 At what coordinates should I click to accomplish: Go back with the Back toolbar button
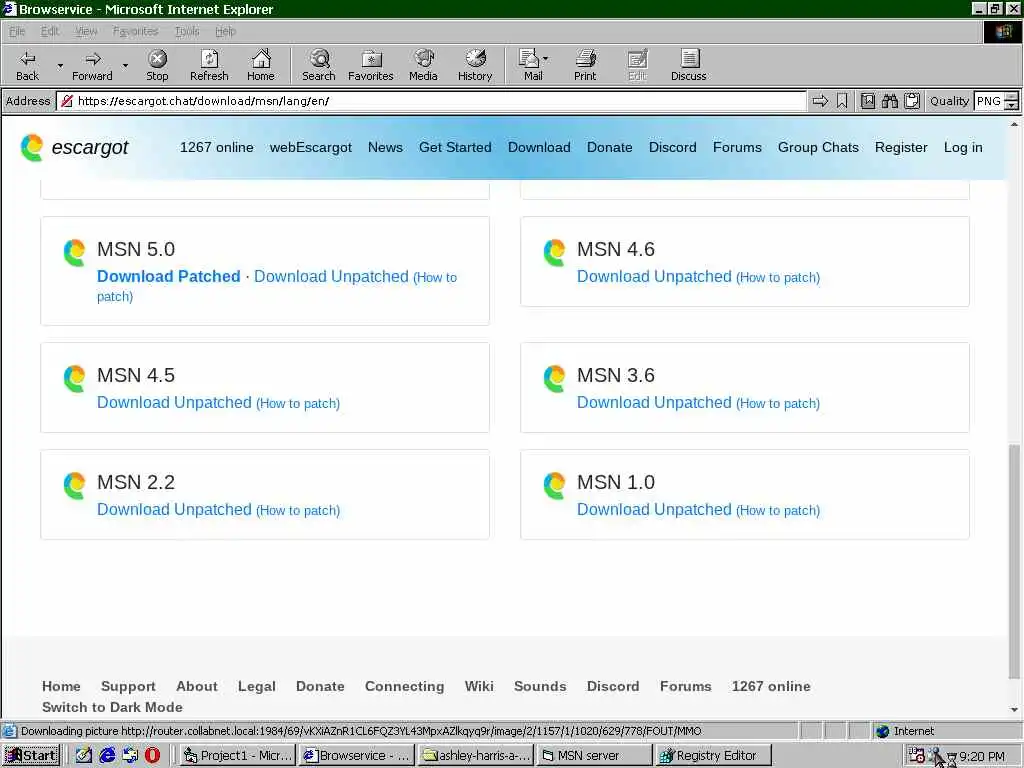pyautogui.click(x=27, y=65)
